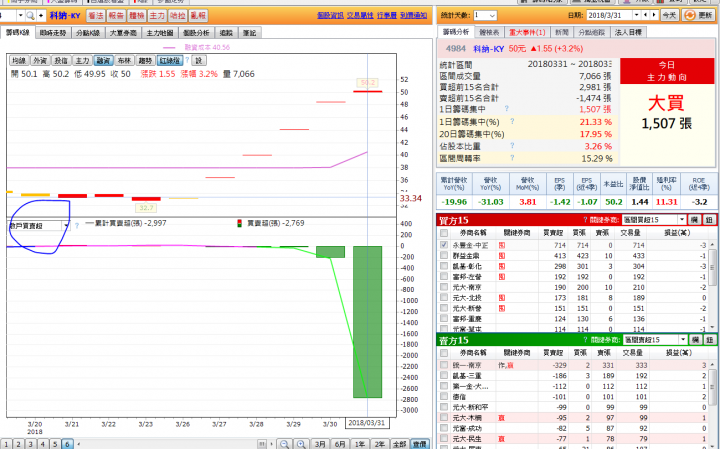Click red flag icon in 元大-北投 row
Screen dimensions: 720x449
(502, 298)
